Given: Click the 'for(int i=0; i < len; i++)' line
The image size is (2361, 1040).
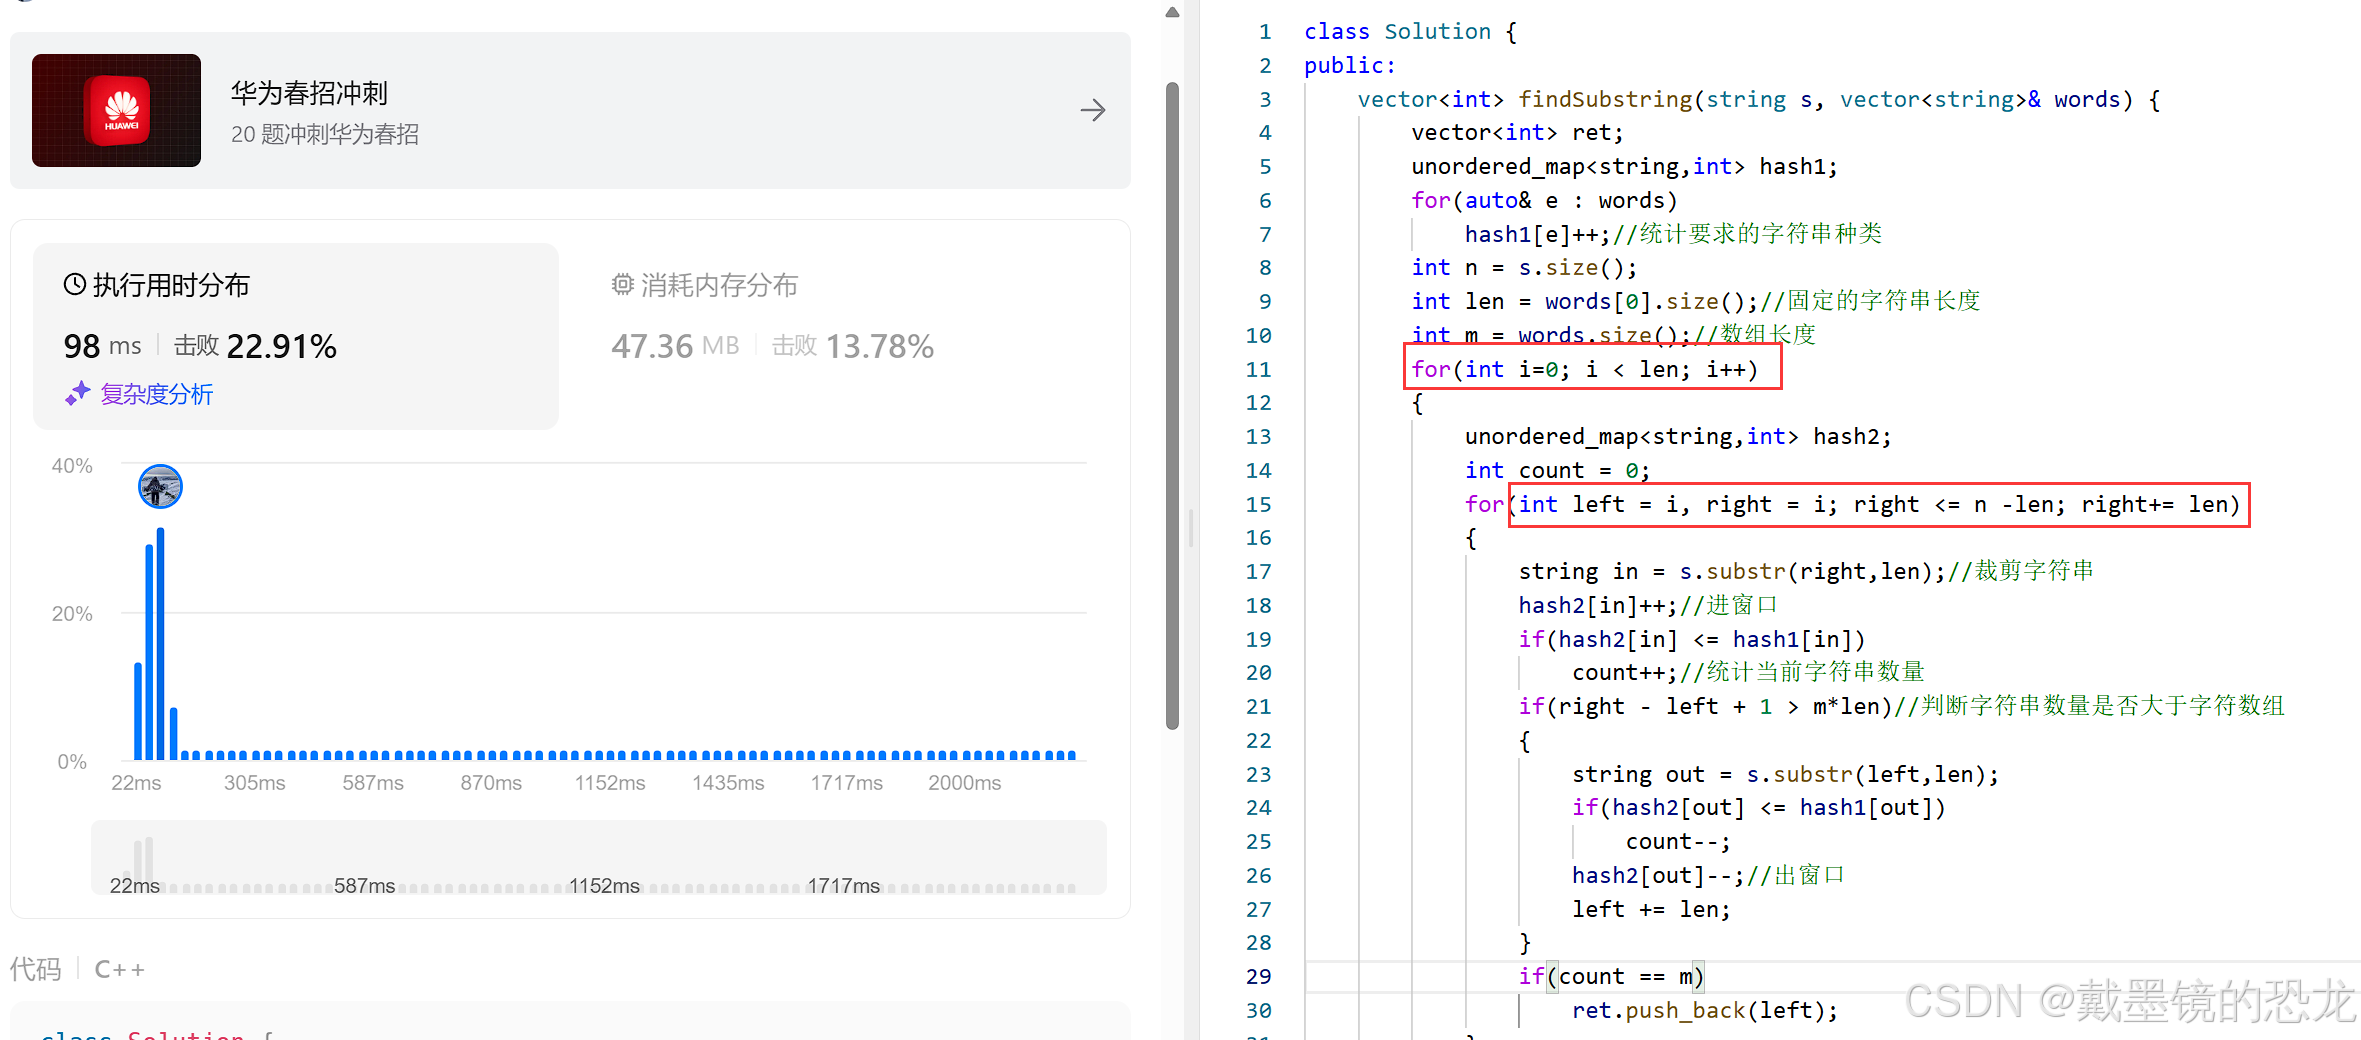Looking at the screenshot, I should pyautogui.click(x=1585, y=370).
